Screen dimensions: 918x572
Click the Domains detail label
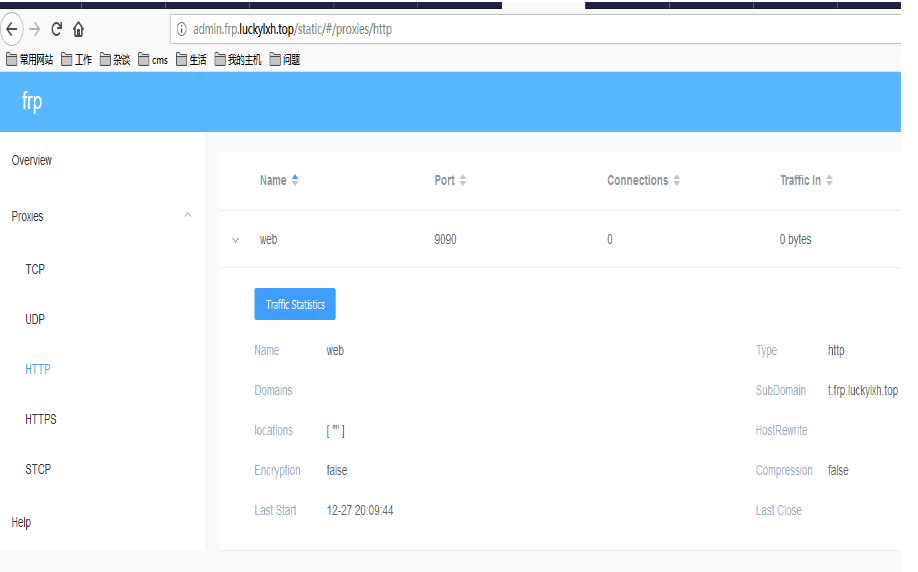[273, 391]
